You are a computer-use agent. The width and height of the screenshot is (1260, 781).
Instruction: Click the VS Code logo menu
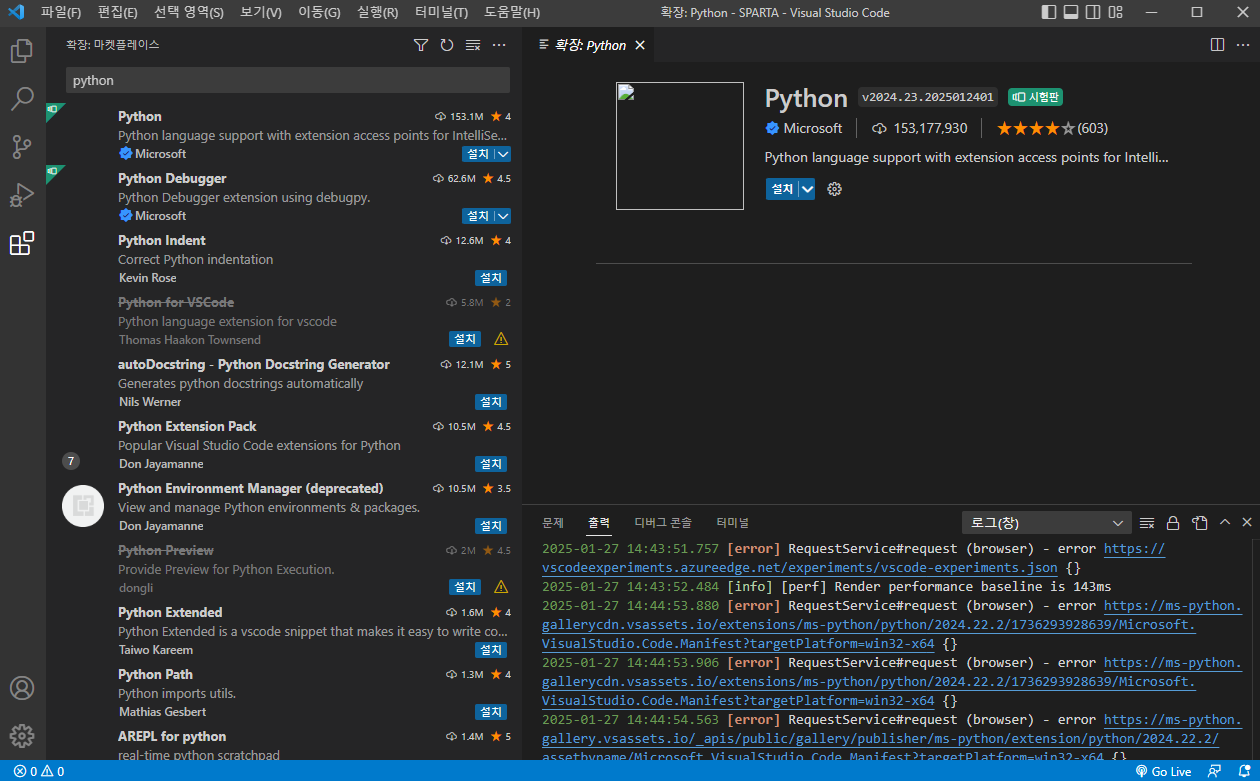tap(16, 12)
